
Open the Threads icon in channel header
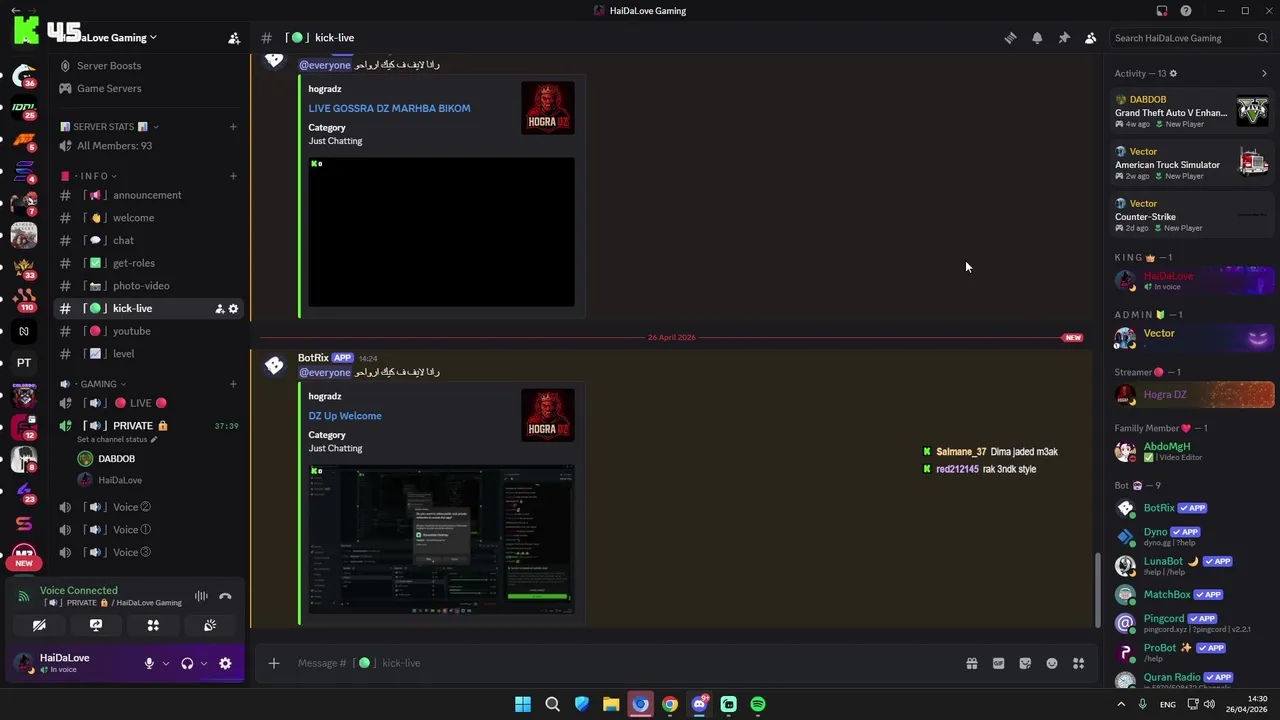1010,38
